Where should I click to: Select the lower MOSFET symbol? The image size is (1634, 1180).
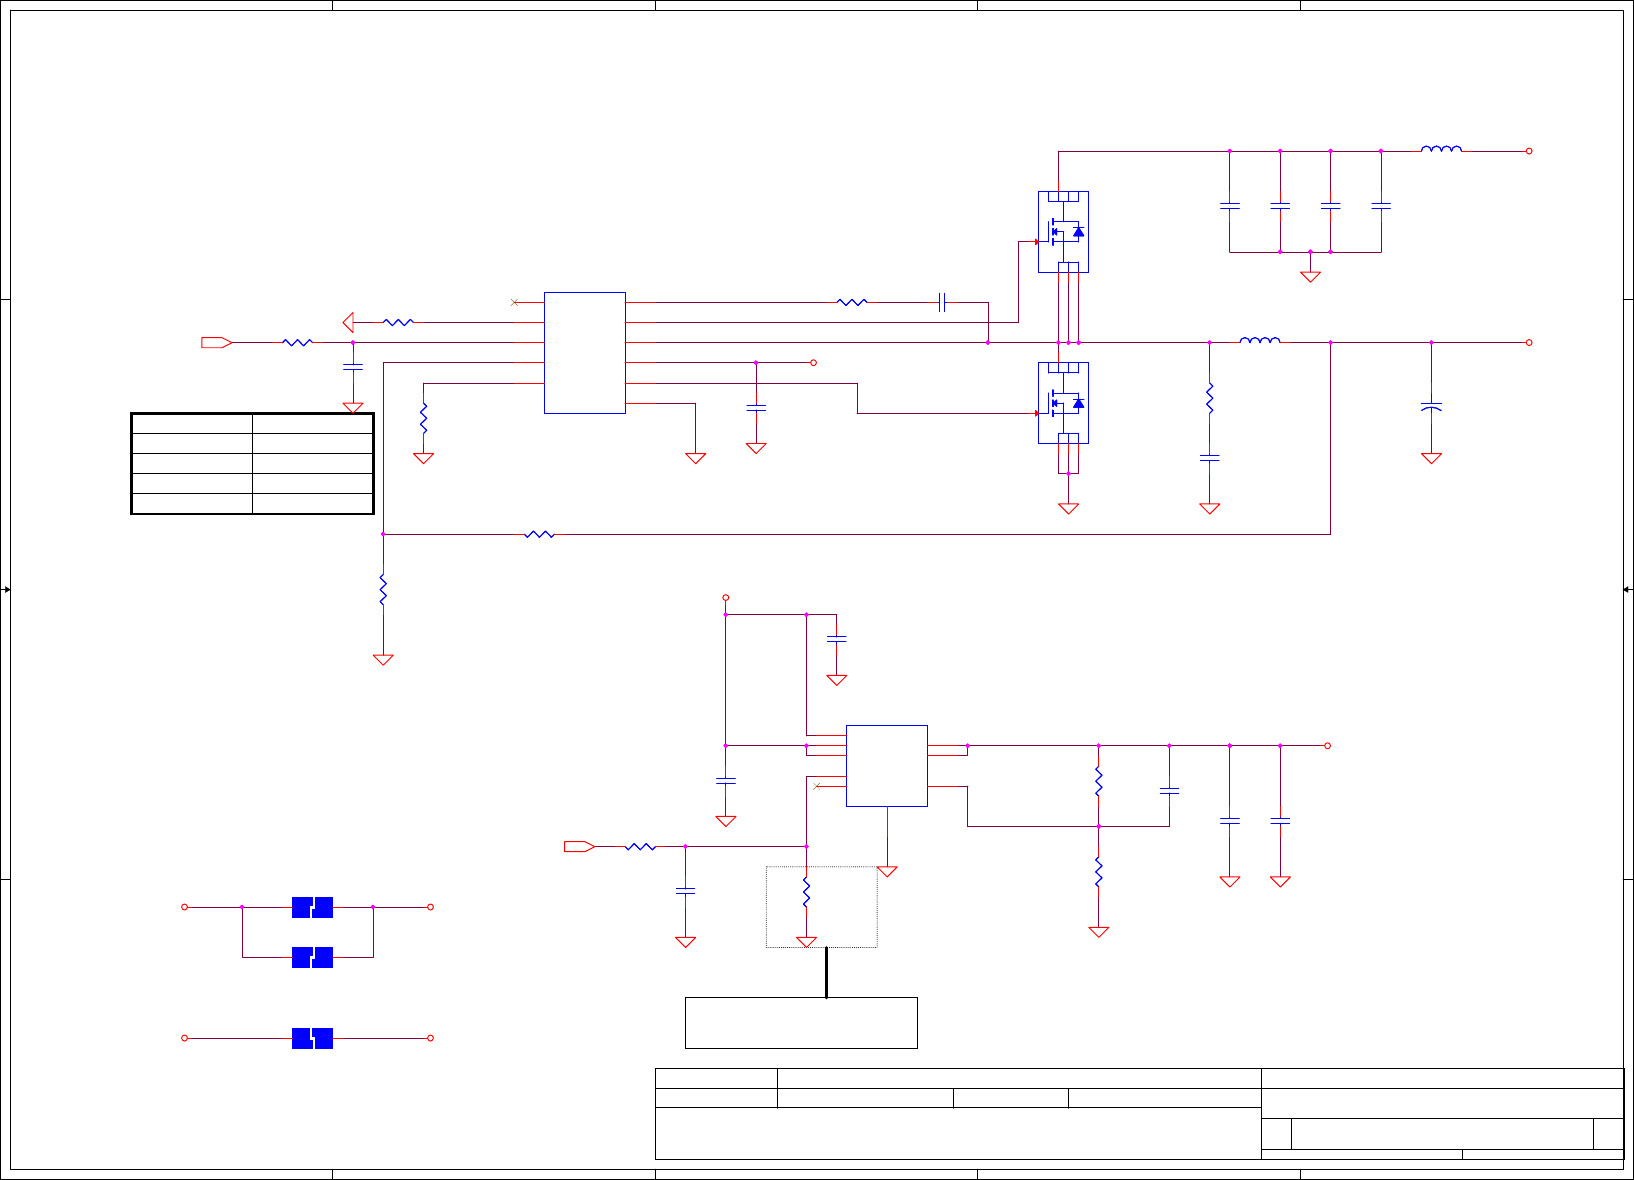[1063, 403]
